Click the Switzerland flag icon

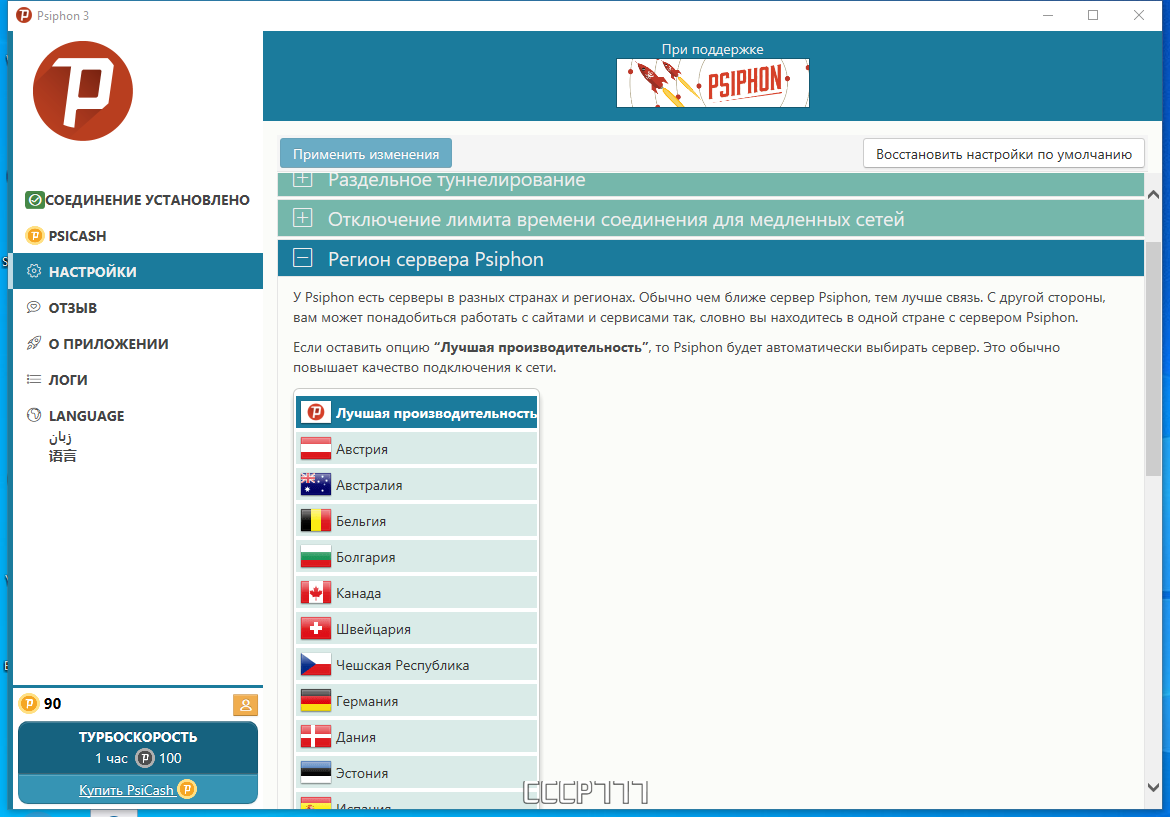click(x=316, y=628)
